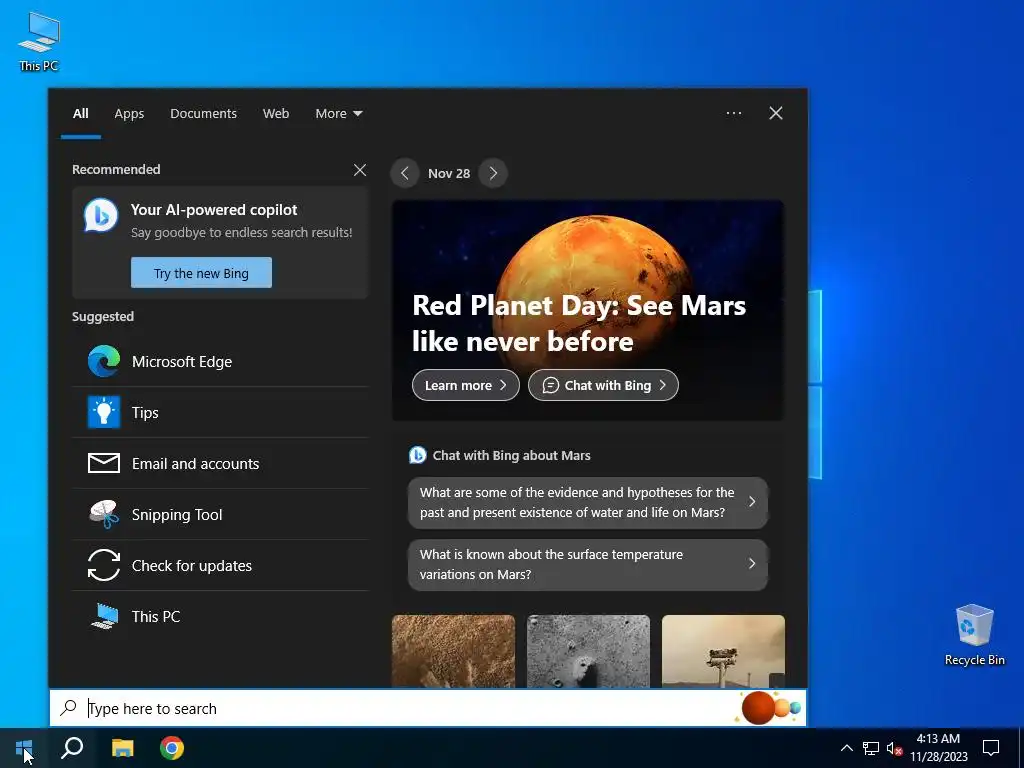Click the Bing chat logo in Recommended card
The image size is (1024, 768).
pyautogui.click(x=101, y=216)
